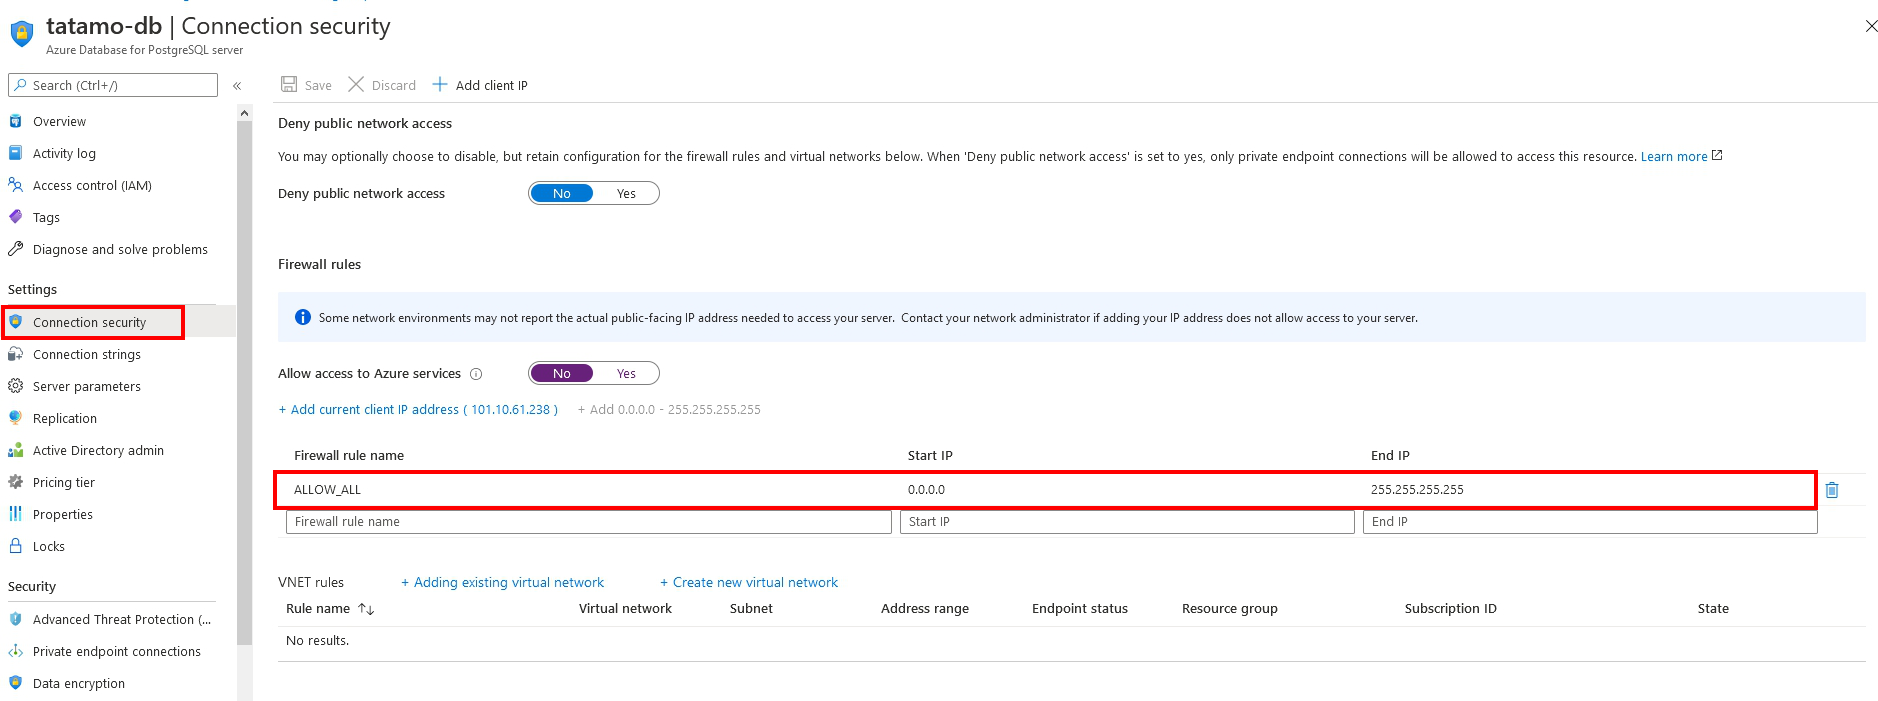Open the Replication page
Image resolution: width=1878 pixels, height=701 pixels.
(65, 418)
